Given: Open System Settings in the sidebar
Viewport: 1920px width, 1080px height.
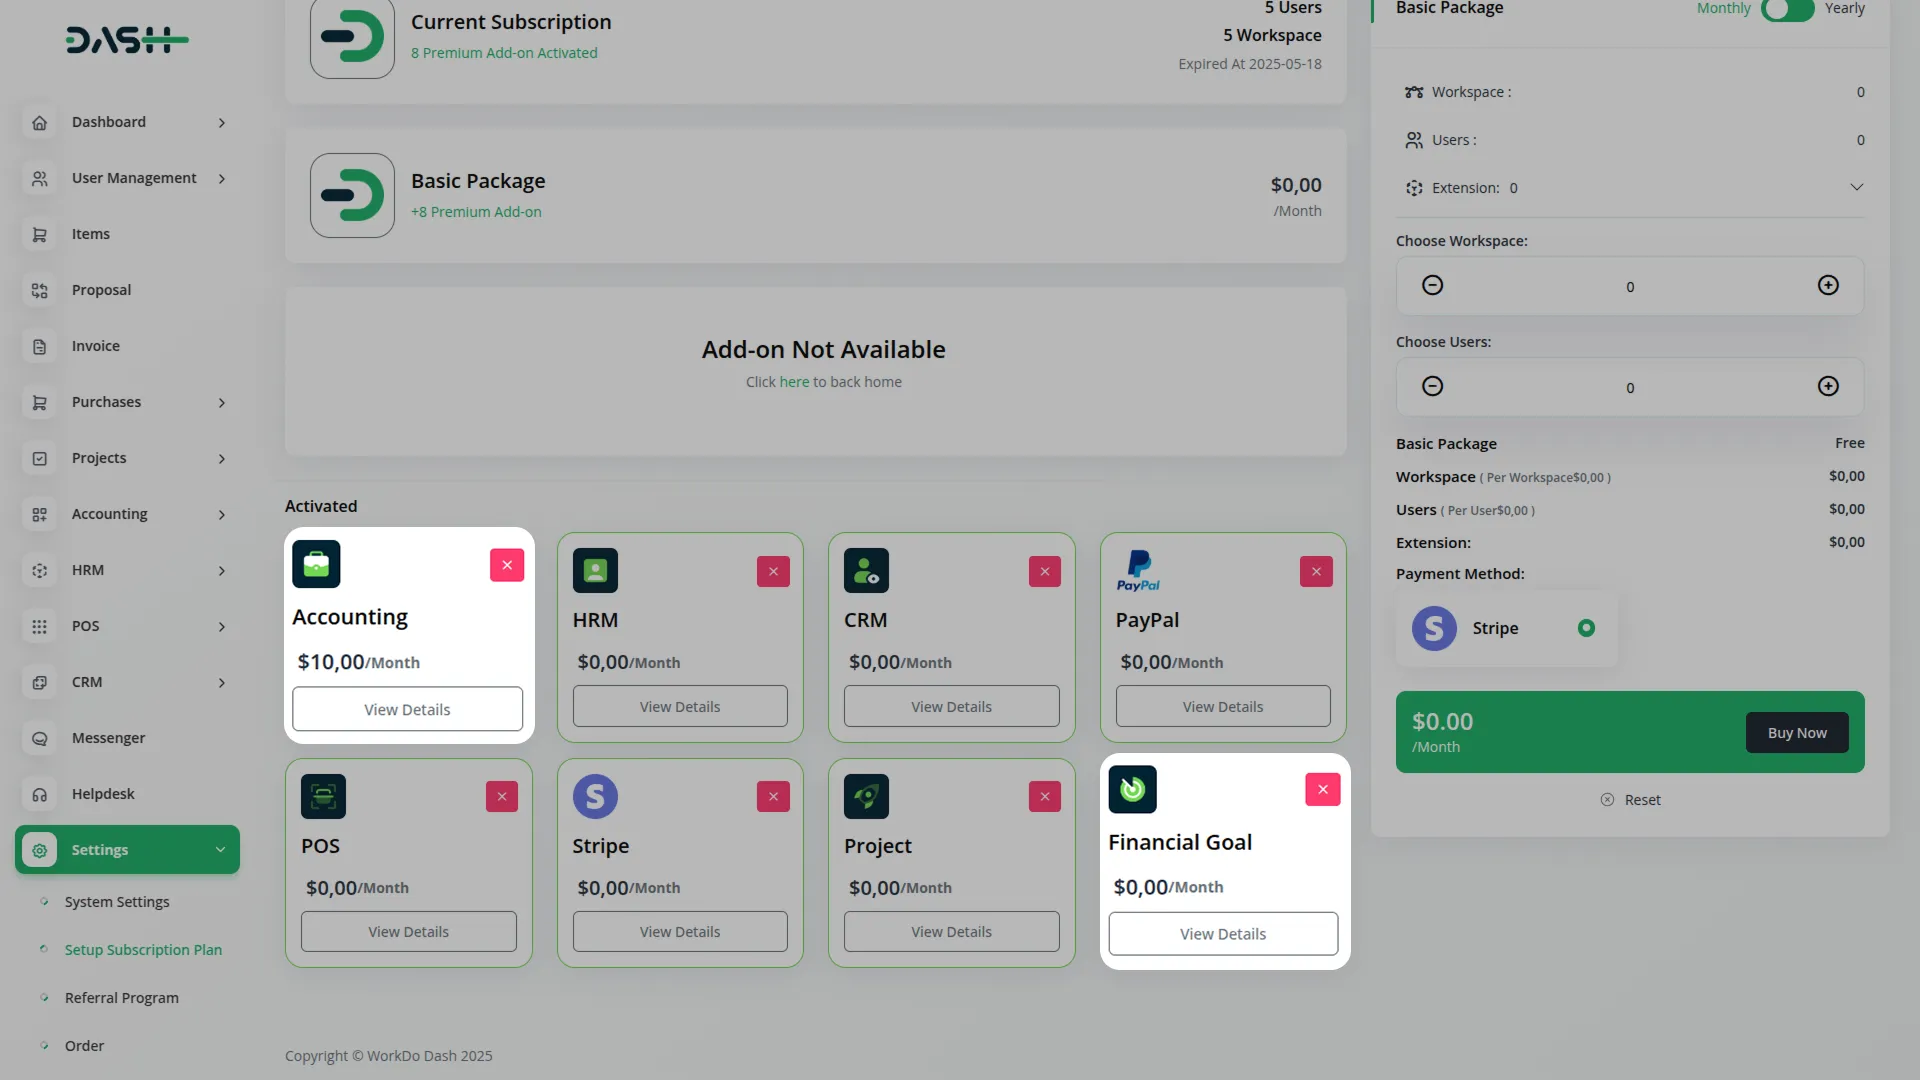Looking at the screenshot, I should pyautogui.click(x=117, y=902).
